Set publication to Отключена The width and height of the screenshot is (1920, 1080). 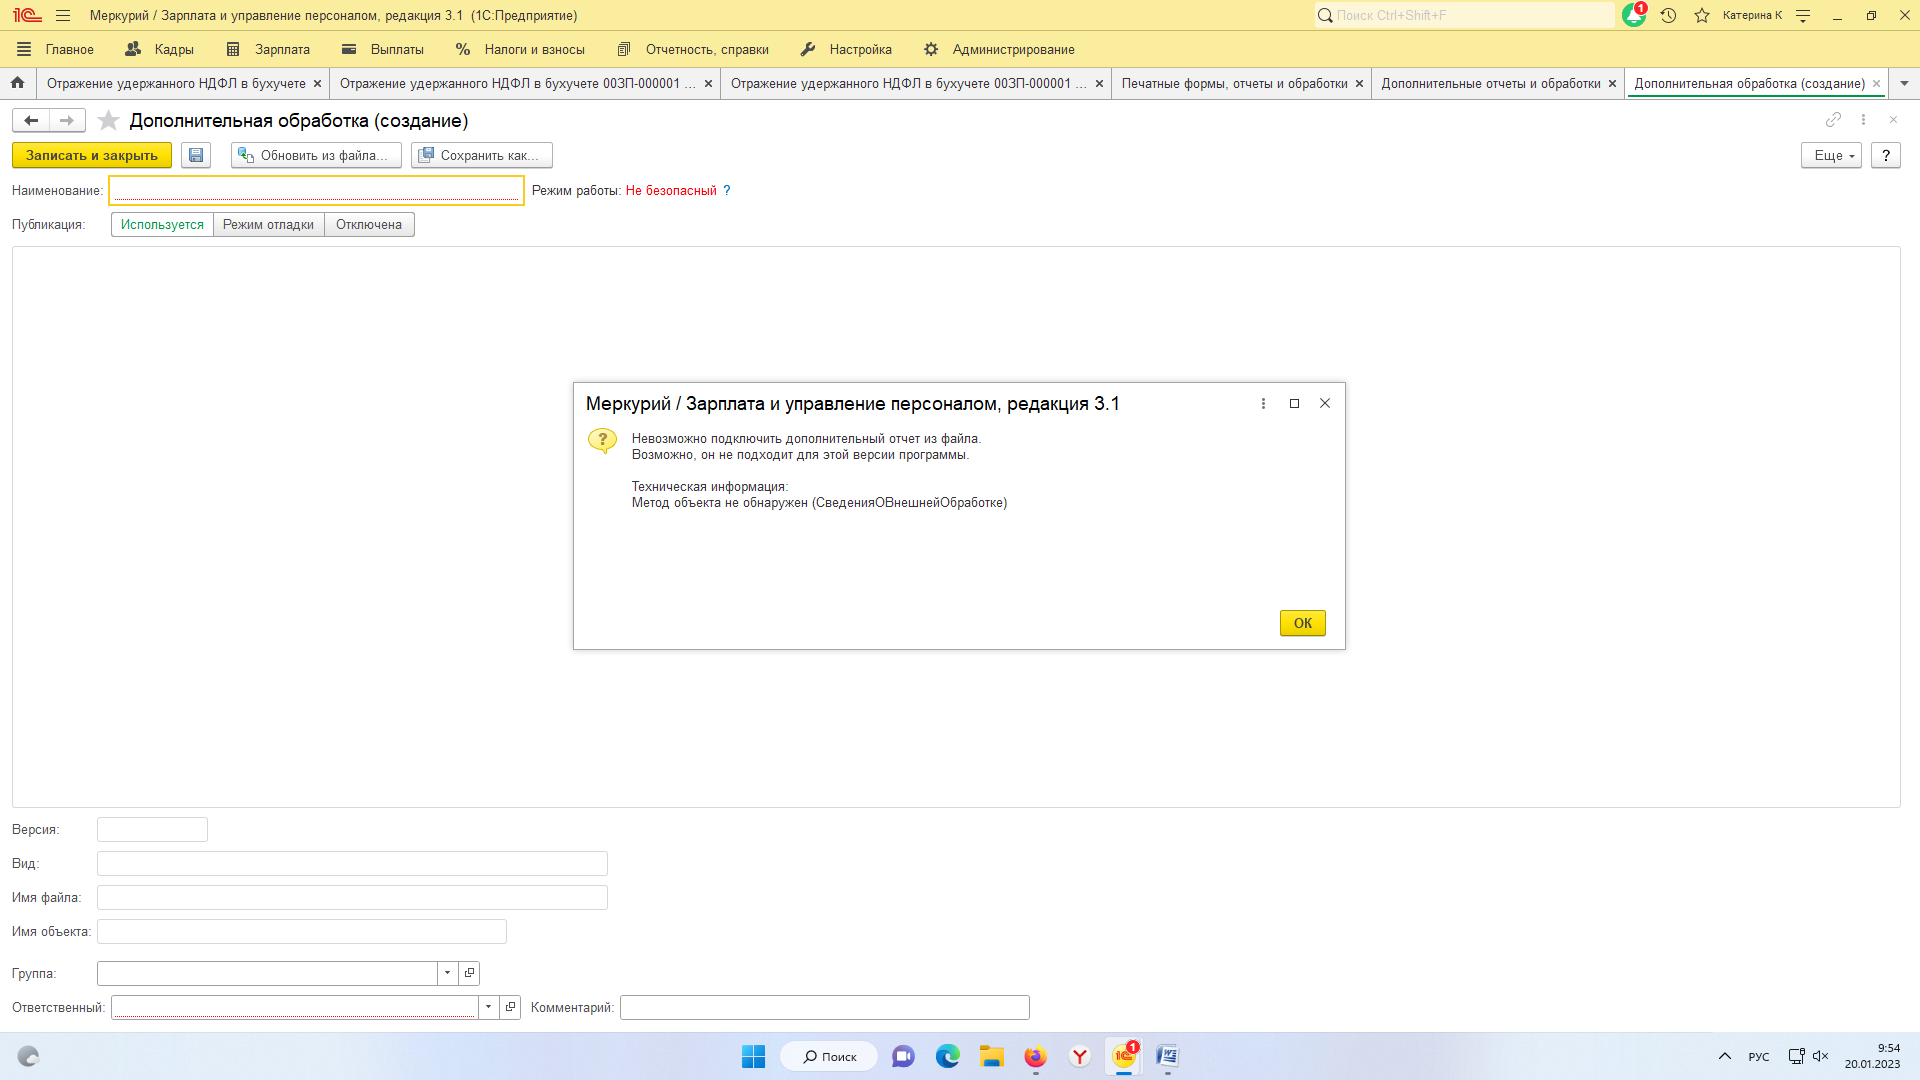(369, 224)
